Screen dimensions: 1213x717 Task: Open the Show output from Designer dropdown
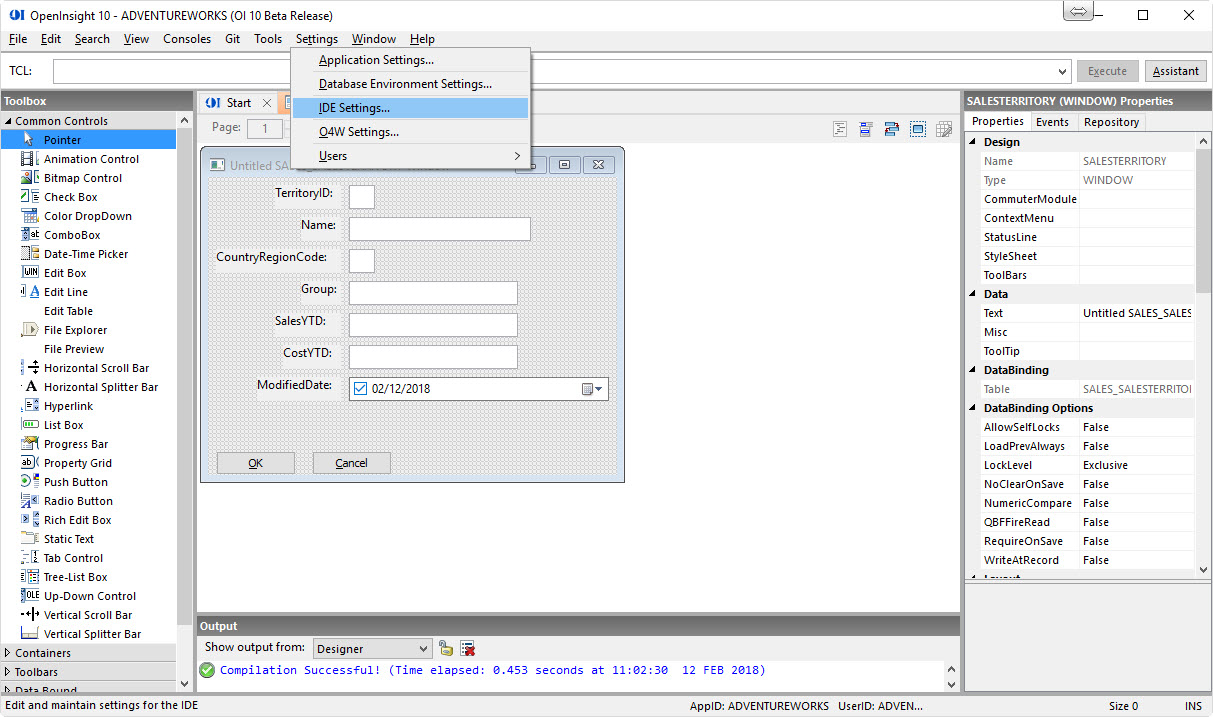click(373, 649)
